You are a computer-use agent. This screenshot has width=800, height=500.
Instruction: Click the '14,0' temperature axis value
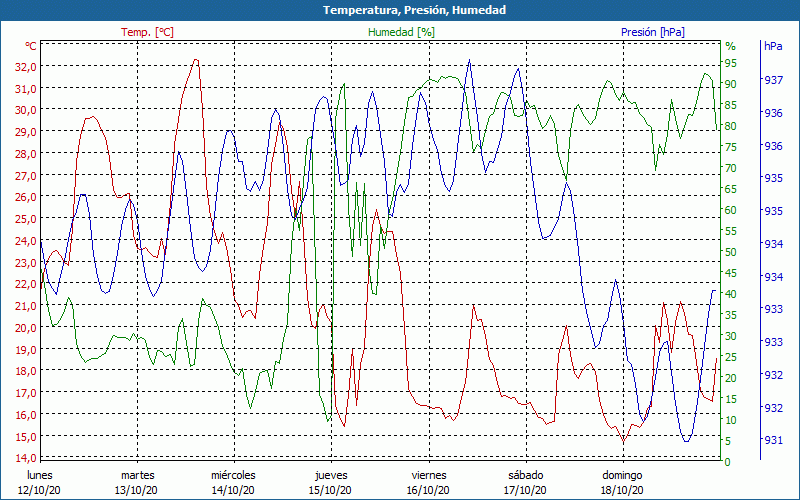point(27,458)
